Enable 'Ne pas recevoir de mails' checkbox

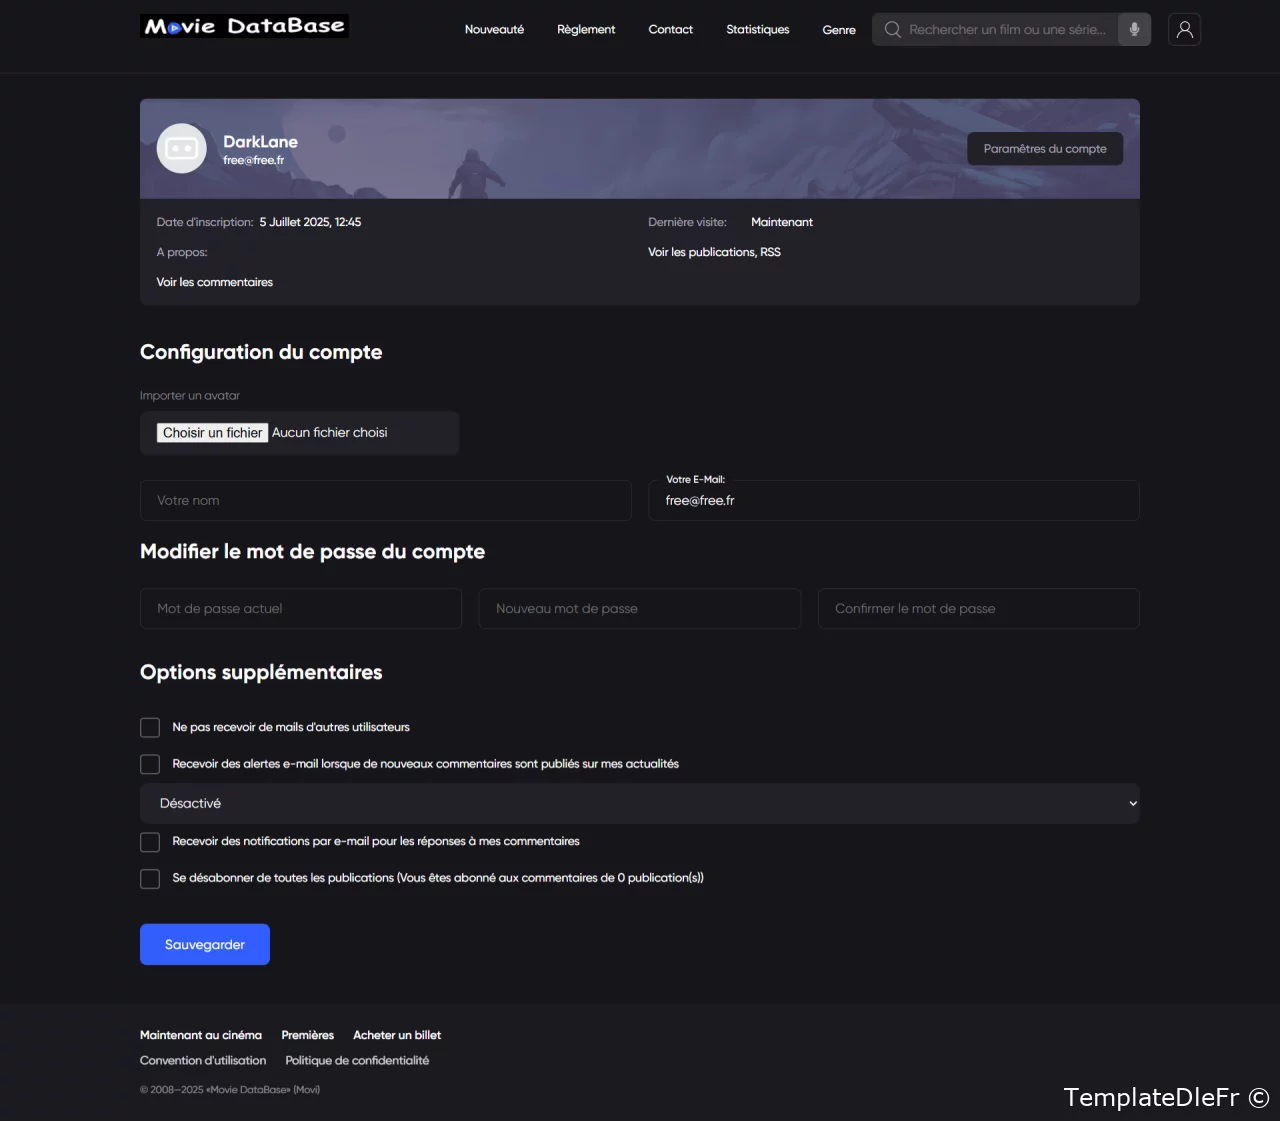coord(150,727)
